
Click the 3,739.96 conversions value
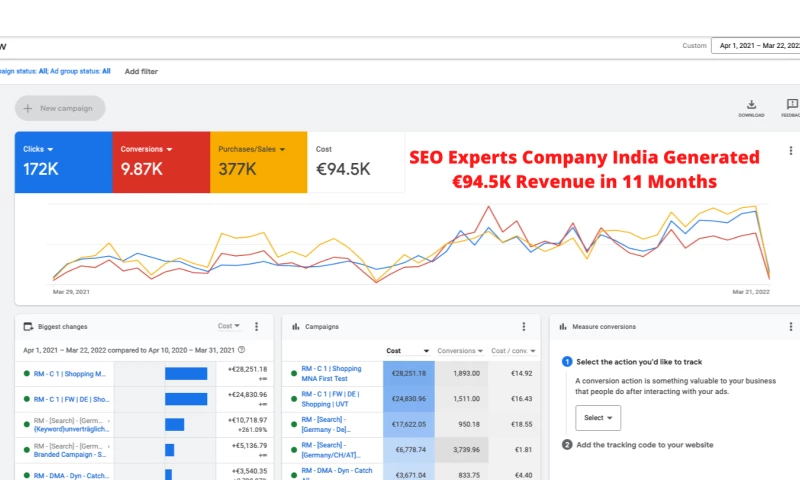[x=466, y=450]
